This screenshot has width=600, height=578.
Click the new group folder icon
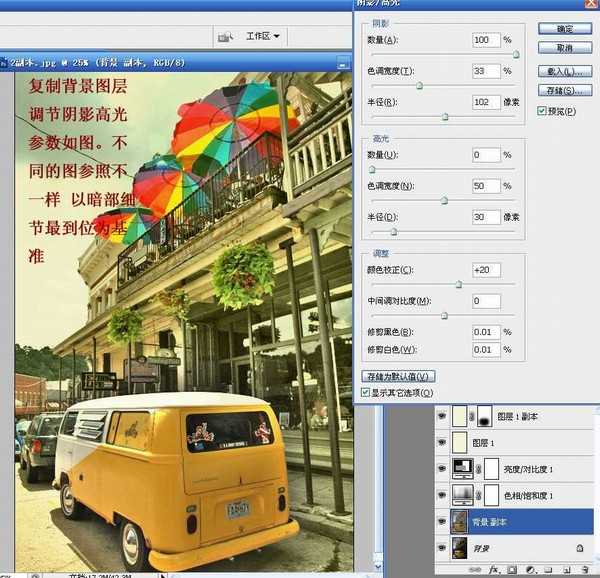tap(547, 571)
